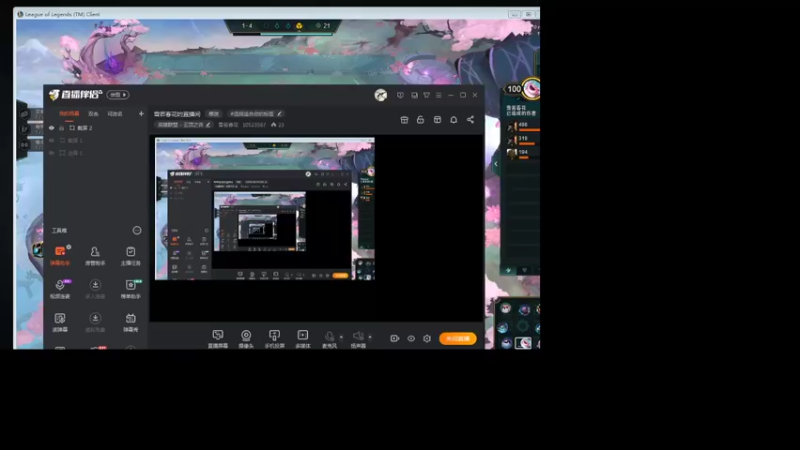The image size is (800, 450).
Task: Open the 房管助手 tool
Action: [x=95, y=256]
